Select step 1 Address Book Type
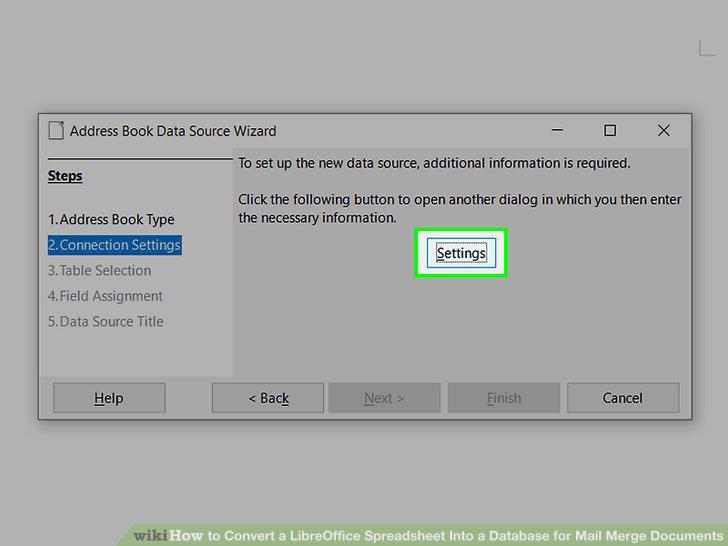 pyautogui.click(x=111, y=219)
